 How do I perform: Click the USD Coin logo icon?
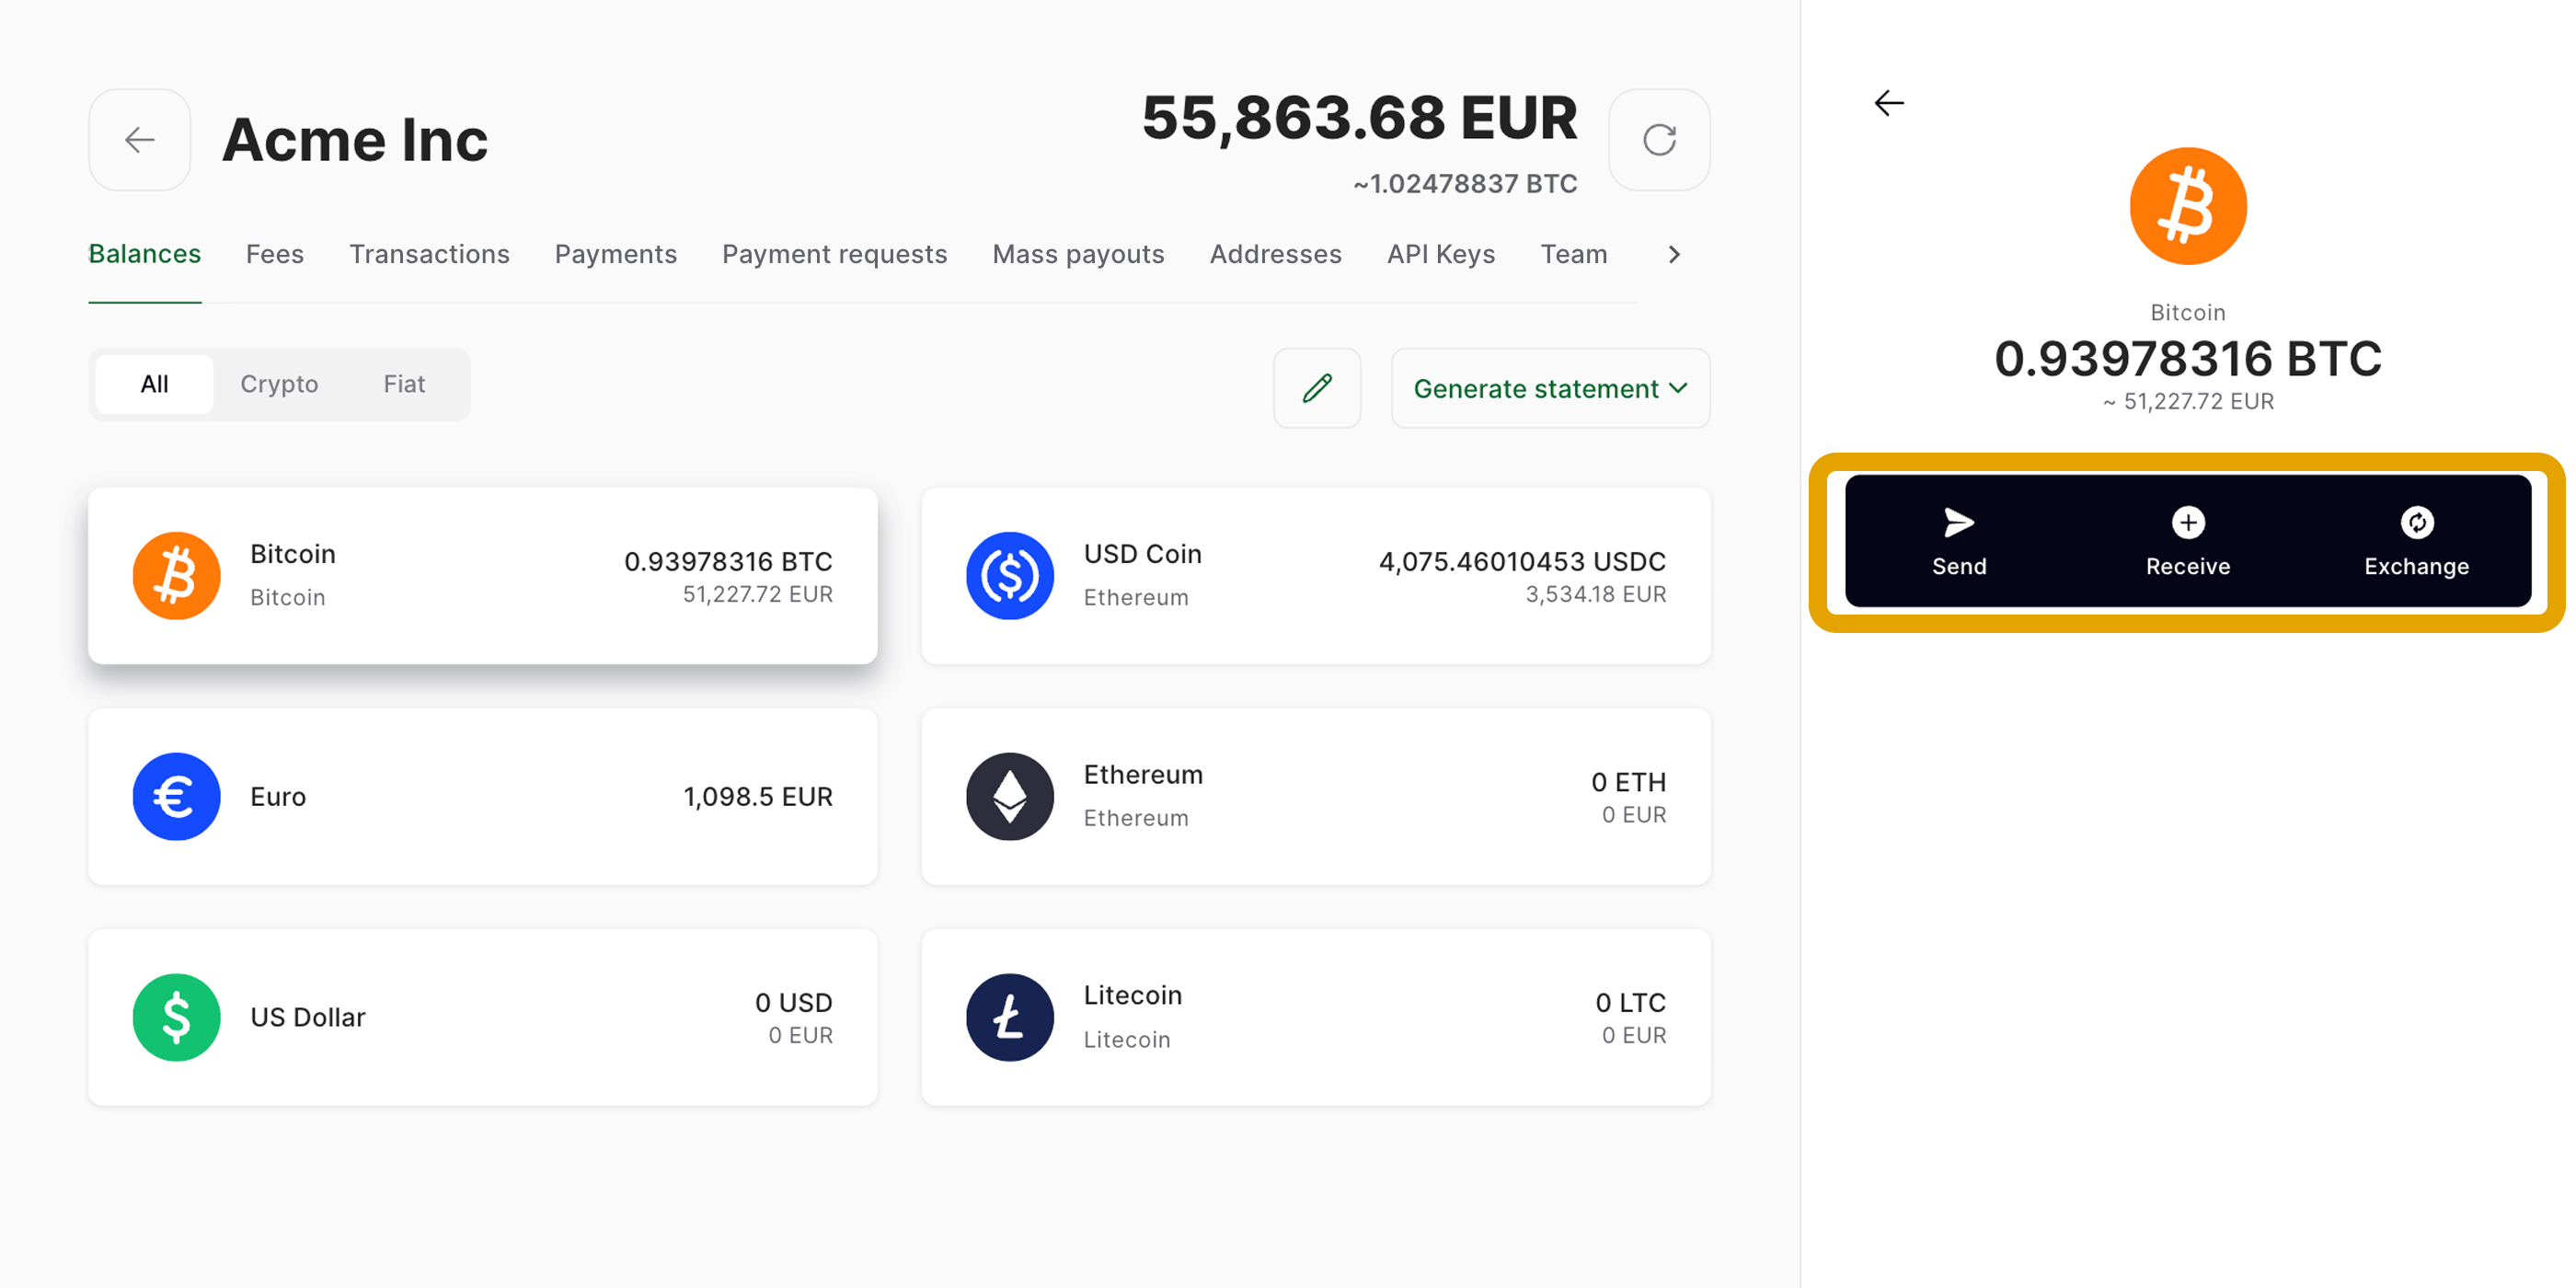[1010, 576]
